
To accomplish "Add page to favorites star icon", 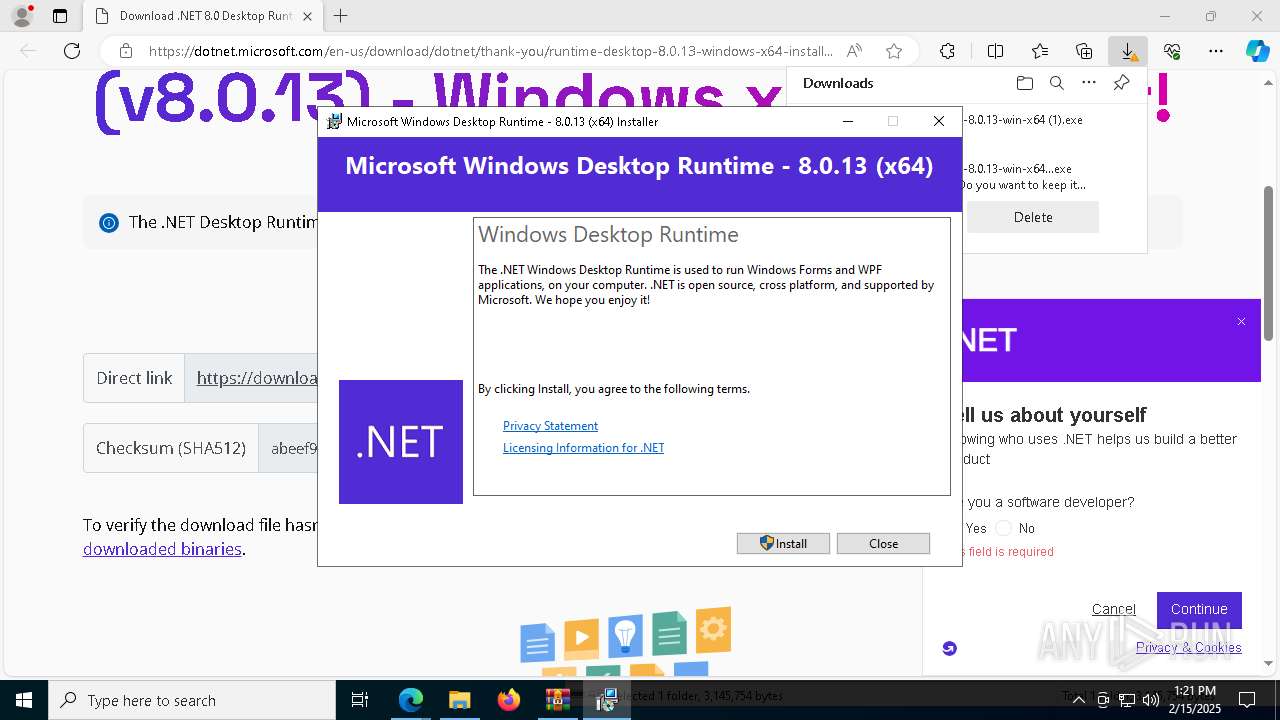I will click(894, 51).
